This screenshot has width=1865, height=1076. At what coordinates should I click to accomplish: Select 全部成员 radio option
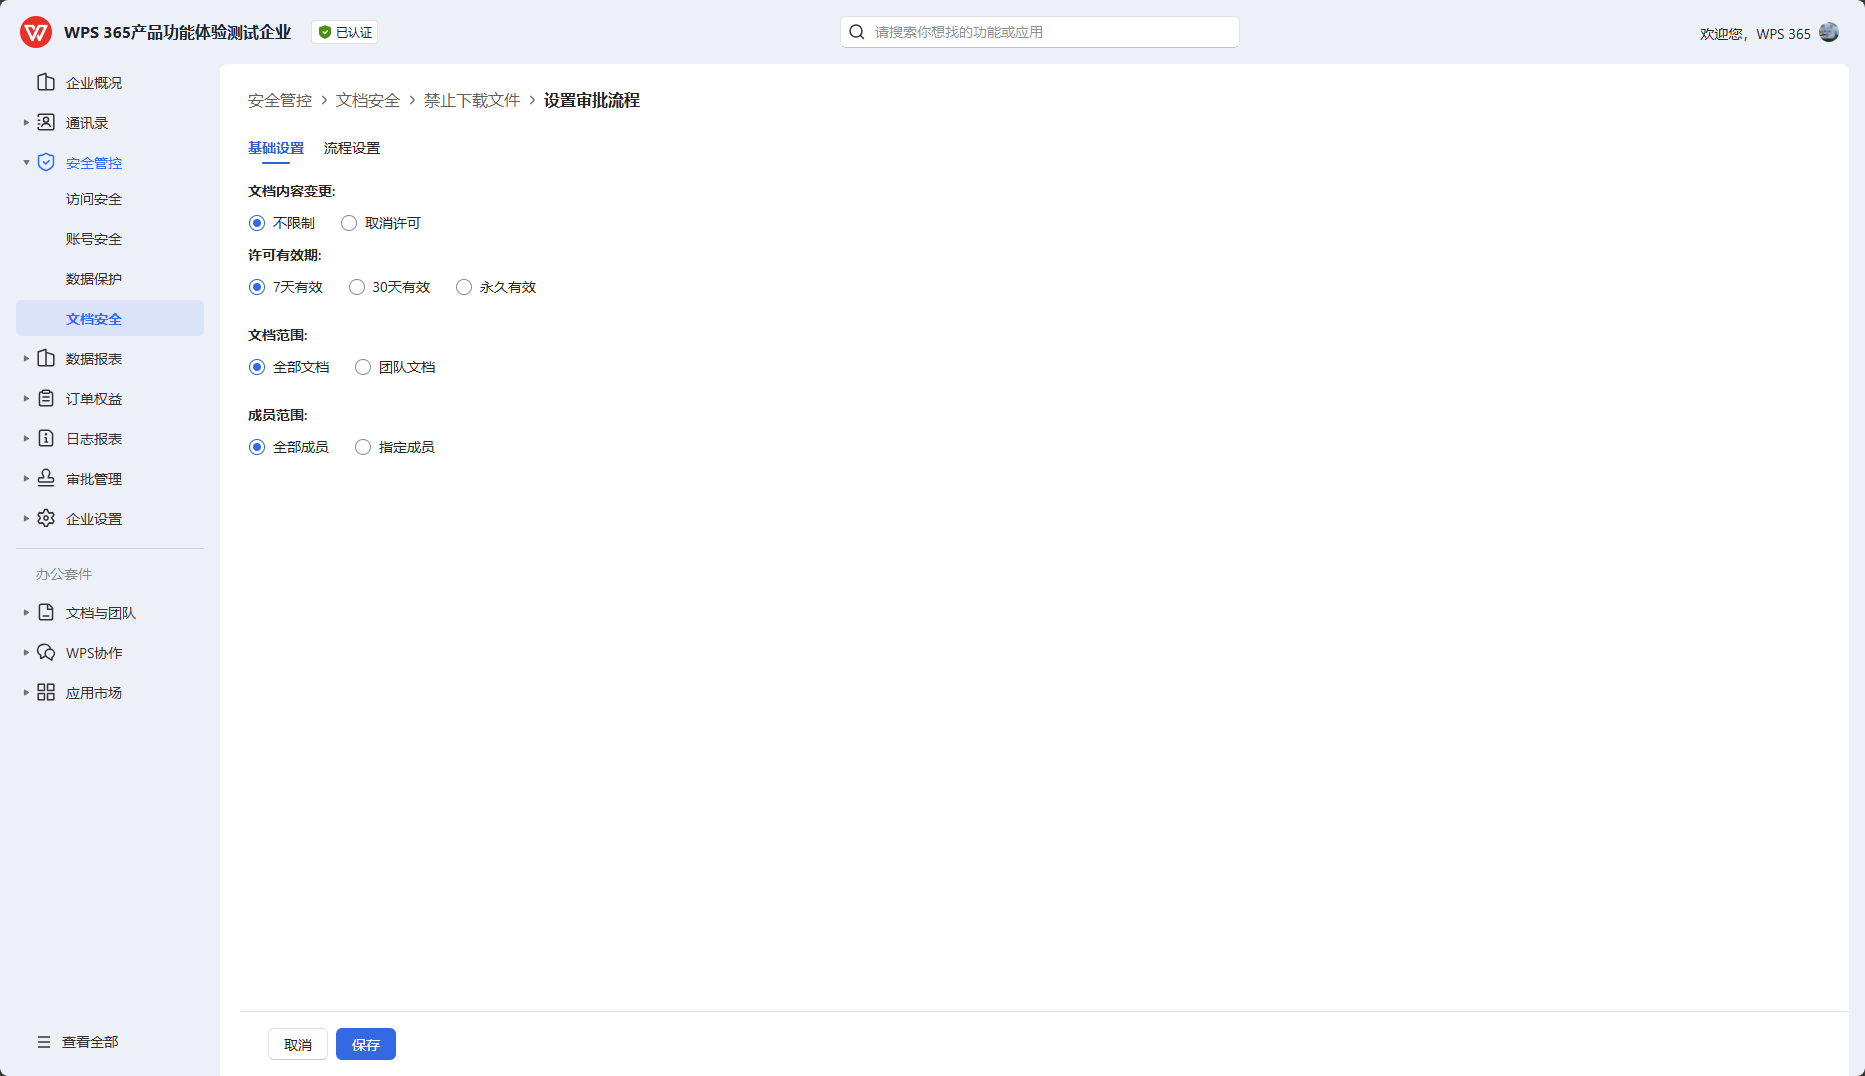point(257,447)
